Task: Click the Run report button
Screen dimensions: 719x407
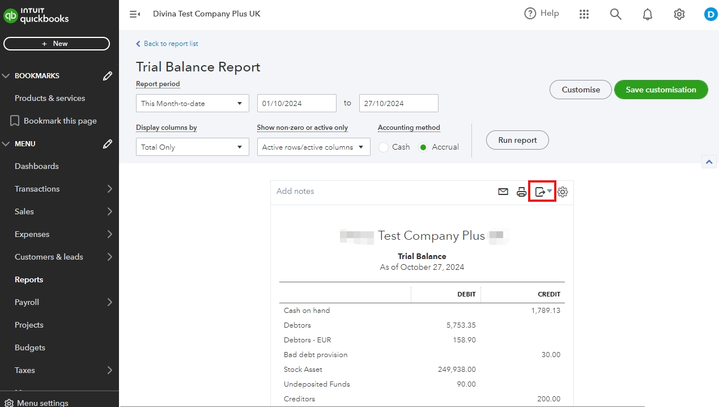Action: [517, 140]
